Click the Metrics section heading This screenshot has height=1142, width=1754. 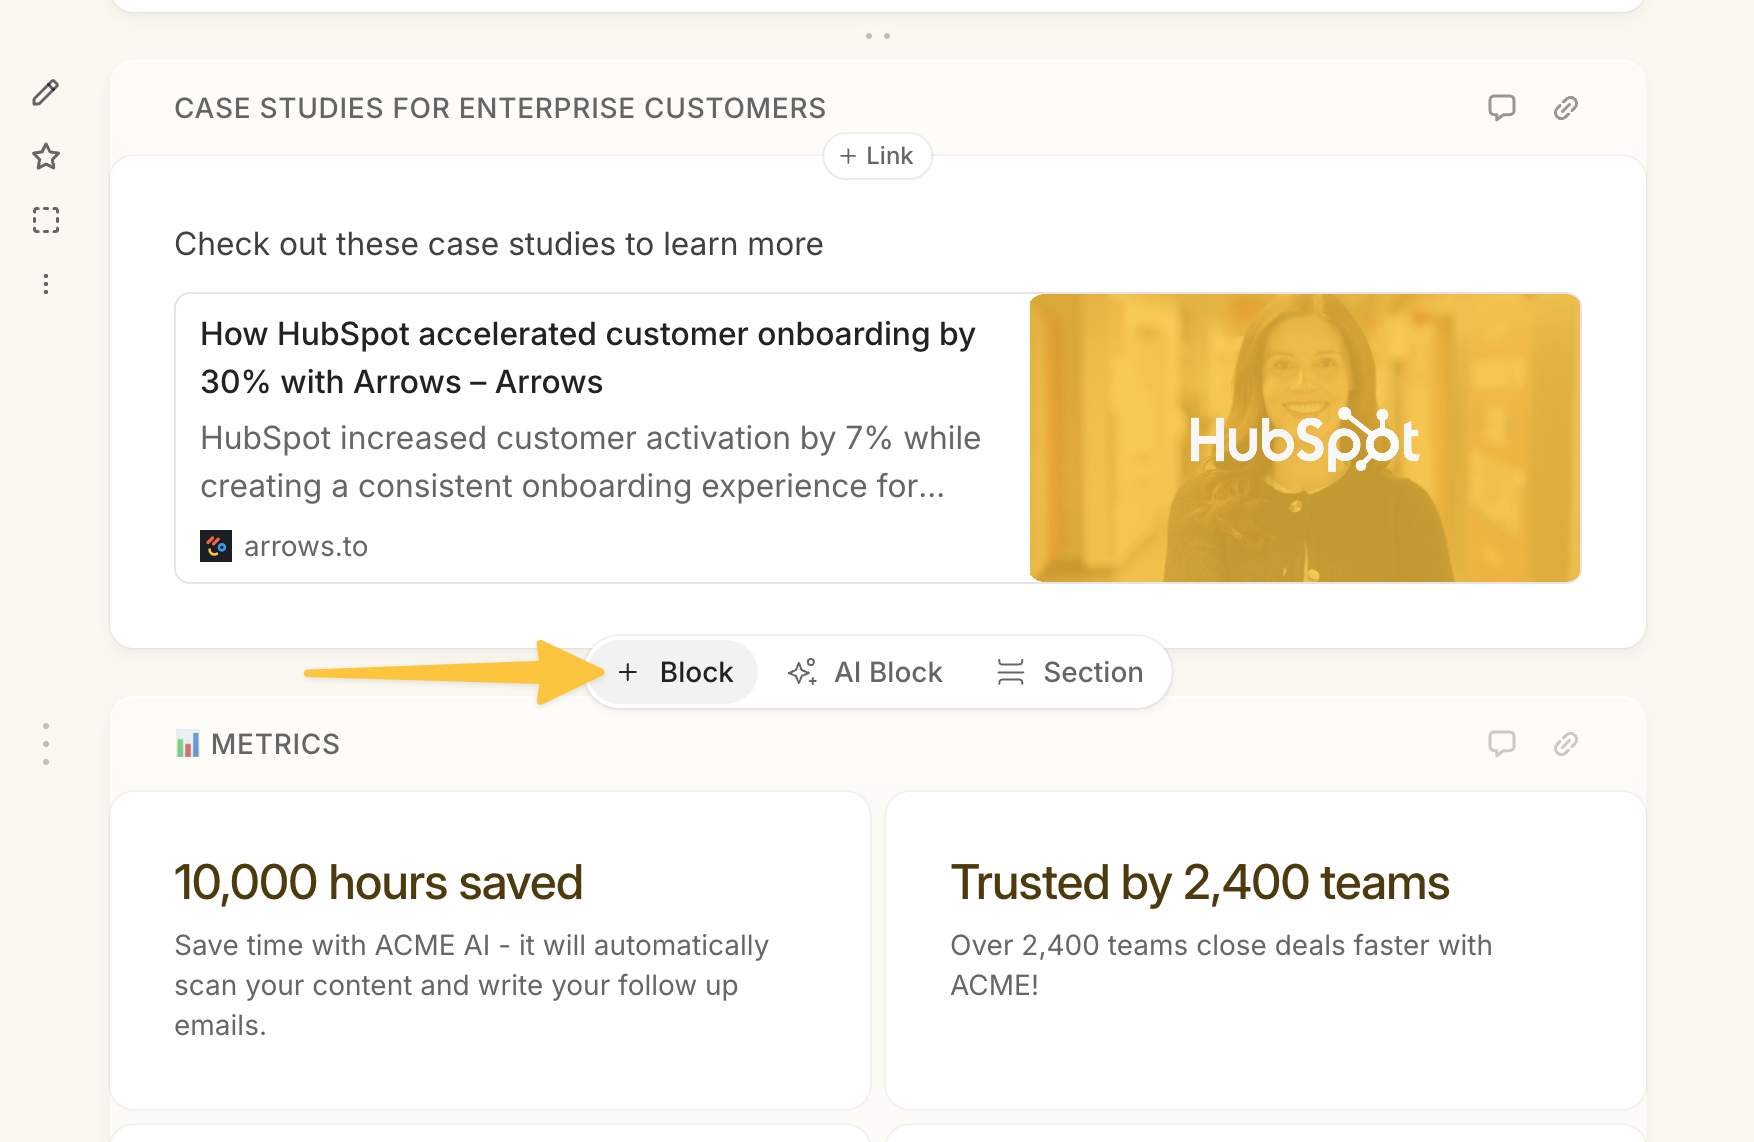click(x=275, y=744)
